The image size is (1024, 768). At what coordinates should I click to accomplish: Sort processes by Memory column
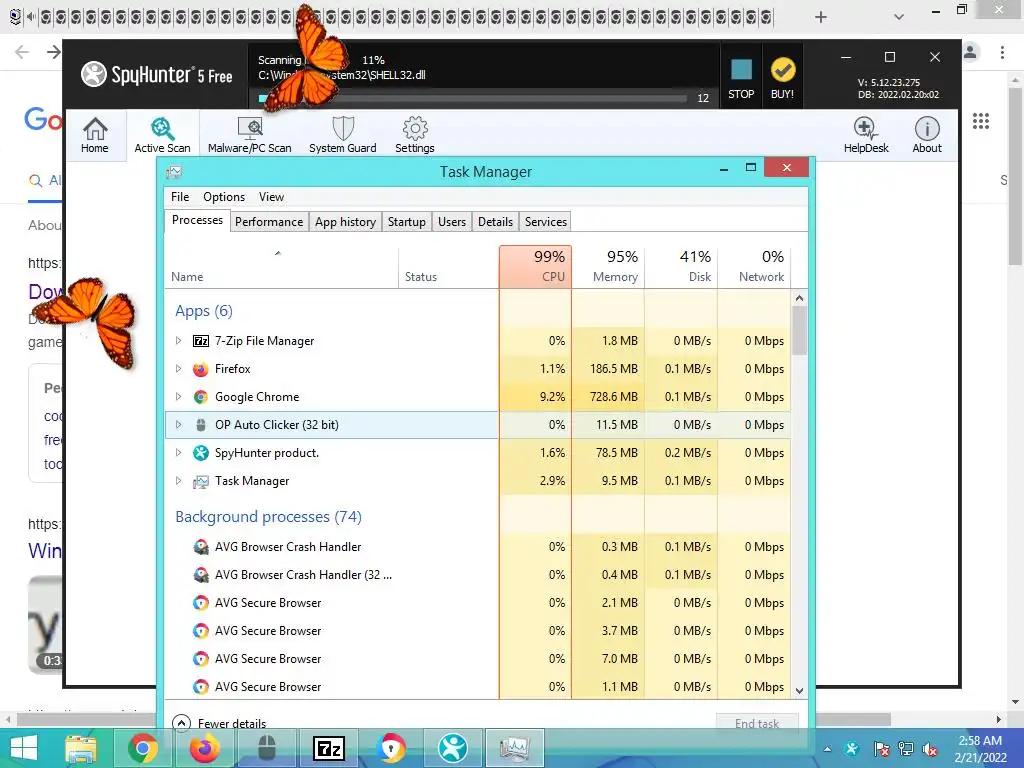pyautogui.click(x=608, y=266)
